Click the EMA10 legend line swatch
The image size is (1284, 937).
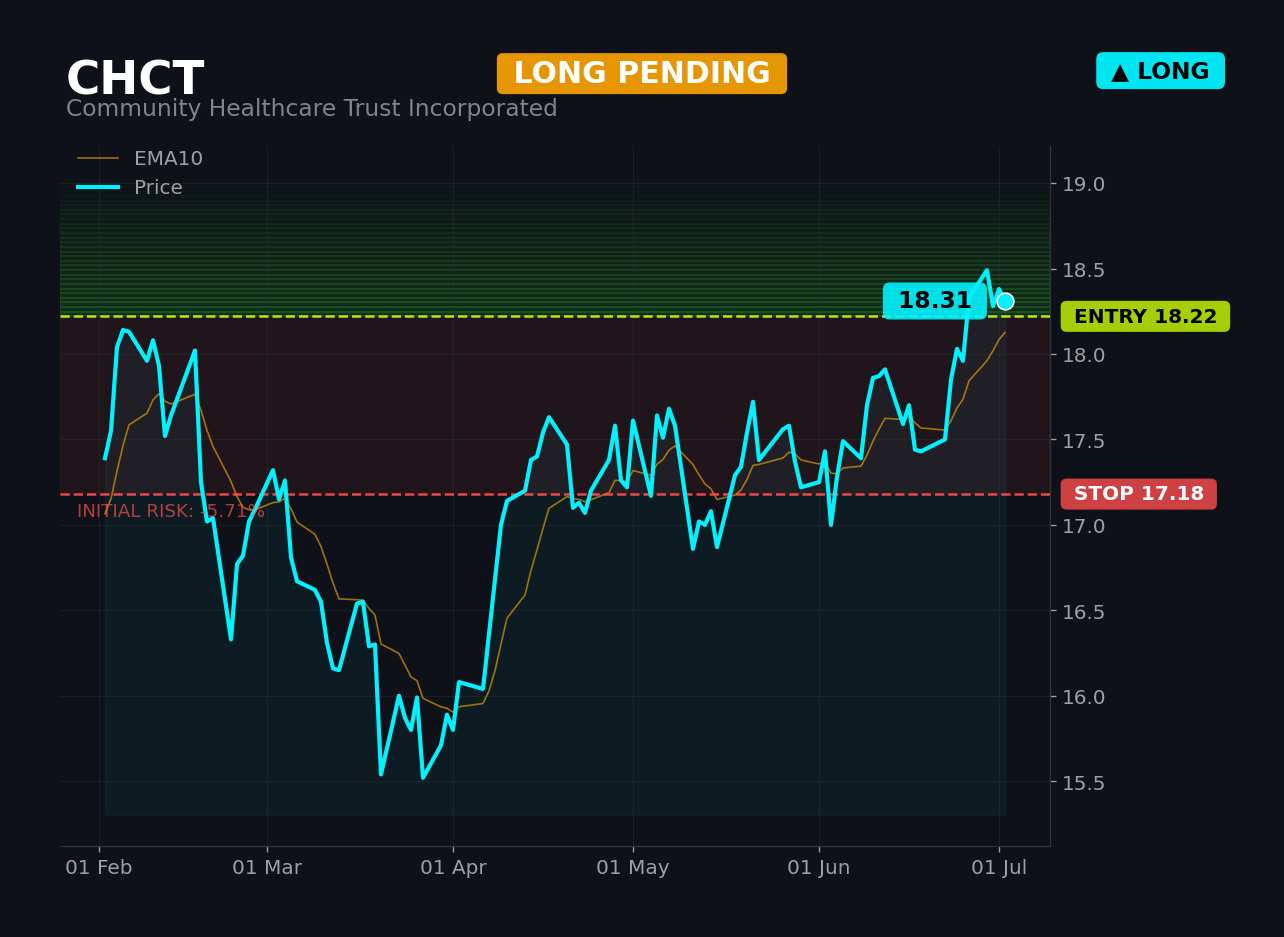pyautogui.click(x=98, y=159)
